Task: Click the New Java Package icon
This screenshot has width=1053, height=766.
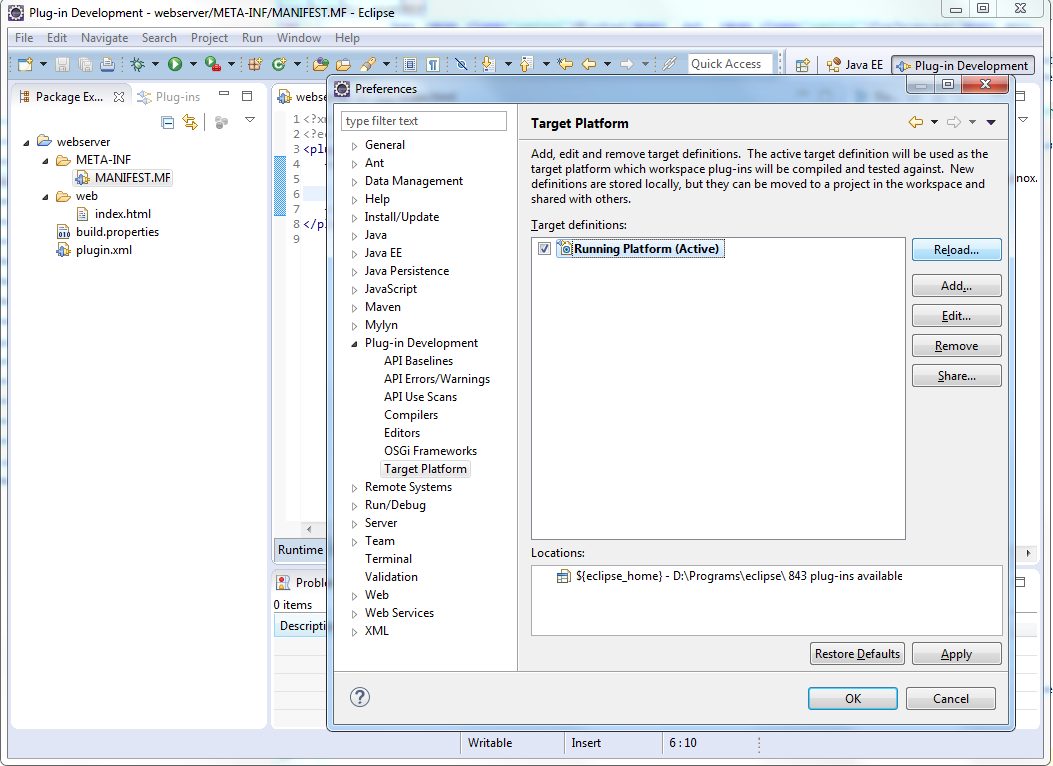Action: pyautogui.click(x=255, y=64)
